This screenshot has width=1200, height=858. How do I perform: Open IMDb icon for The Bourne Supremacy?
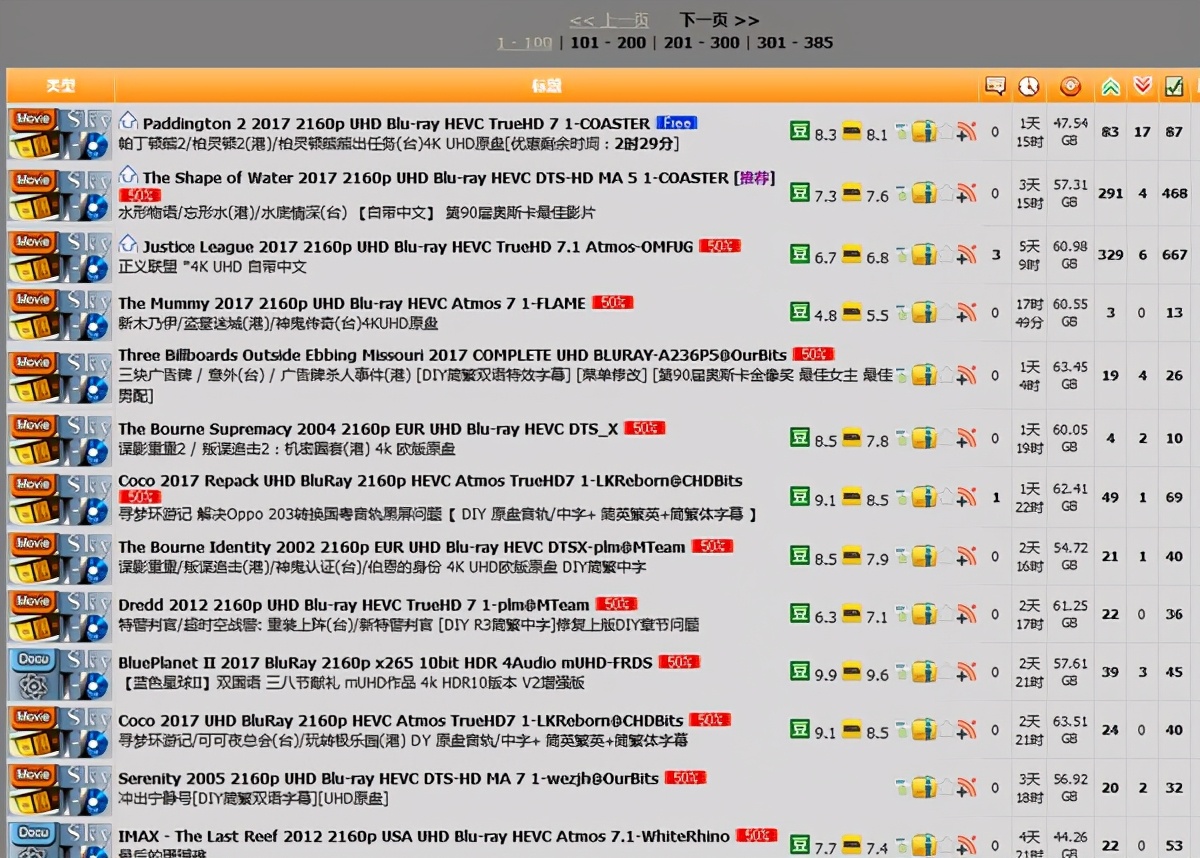tap(851, 437)
